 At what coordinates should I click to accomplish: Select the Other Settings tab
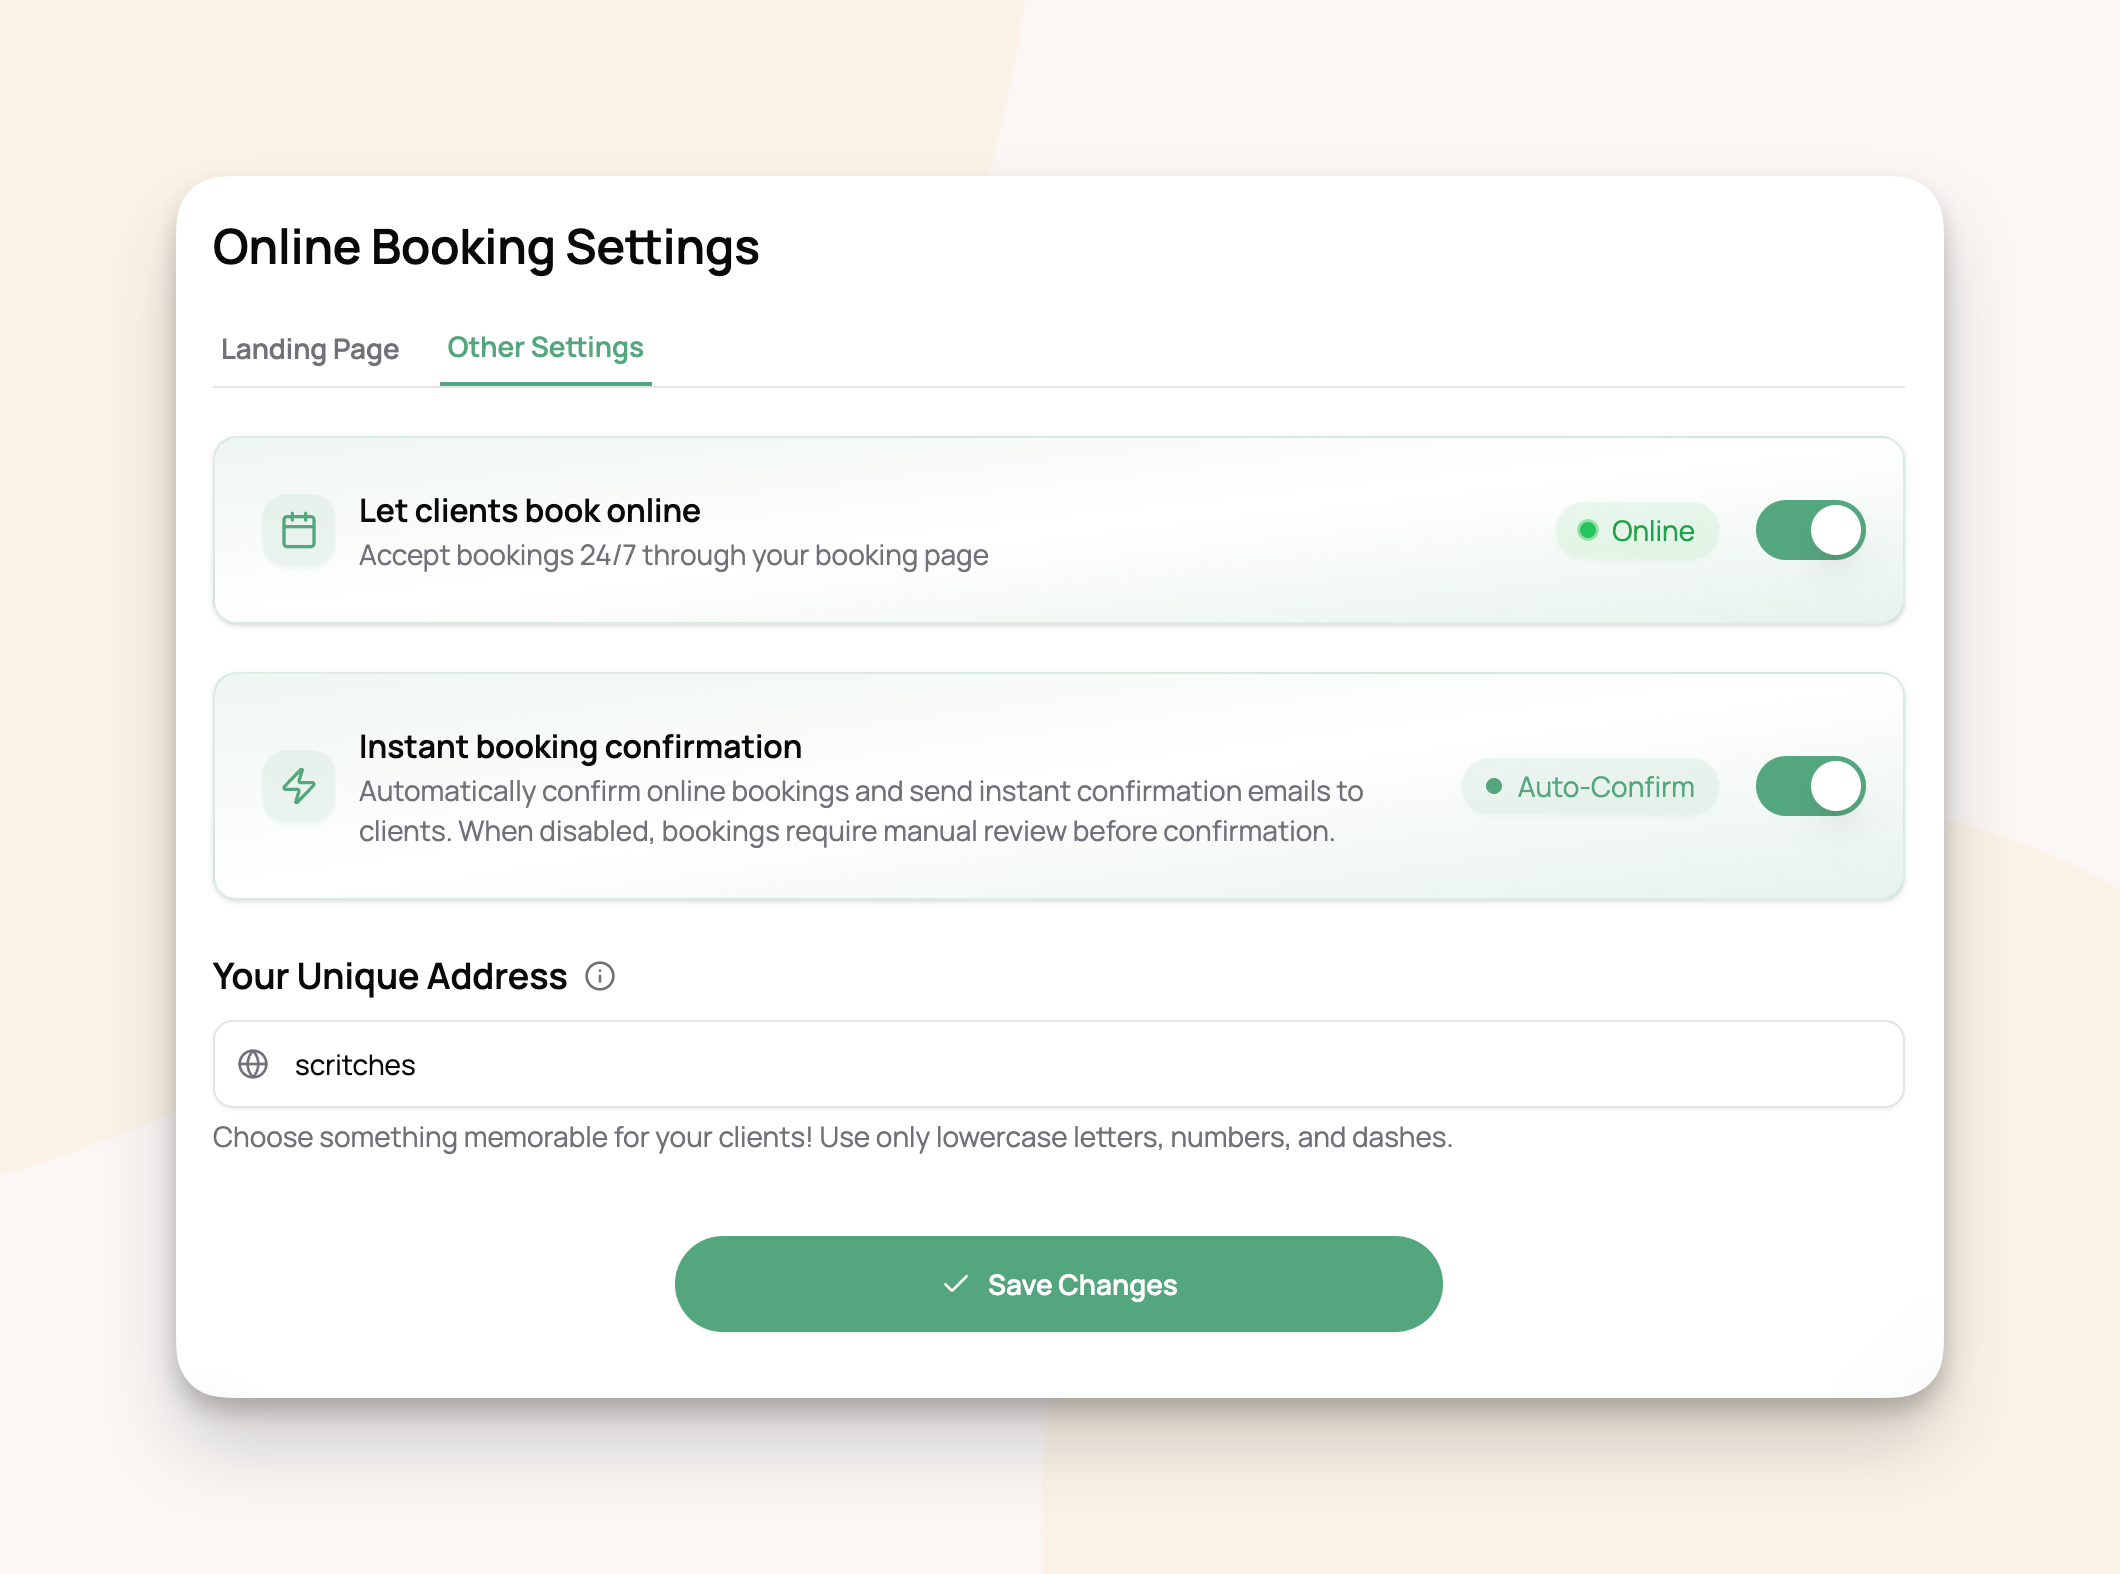pos(545,347)
